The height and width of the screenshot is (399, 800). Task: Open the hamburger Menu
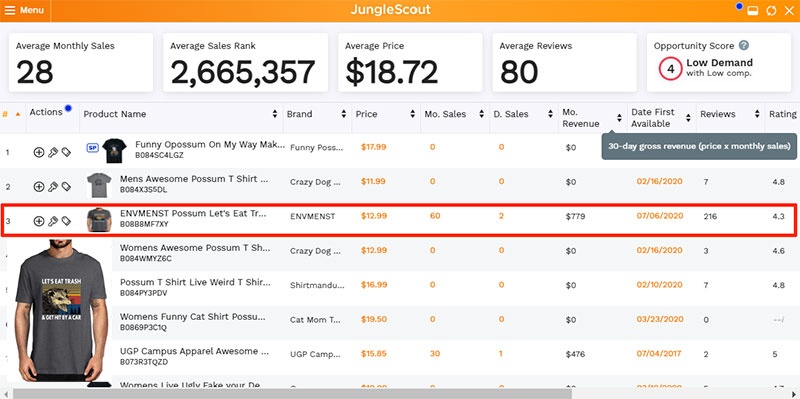coord(24,11)
